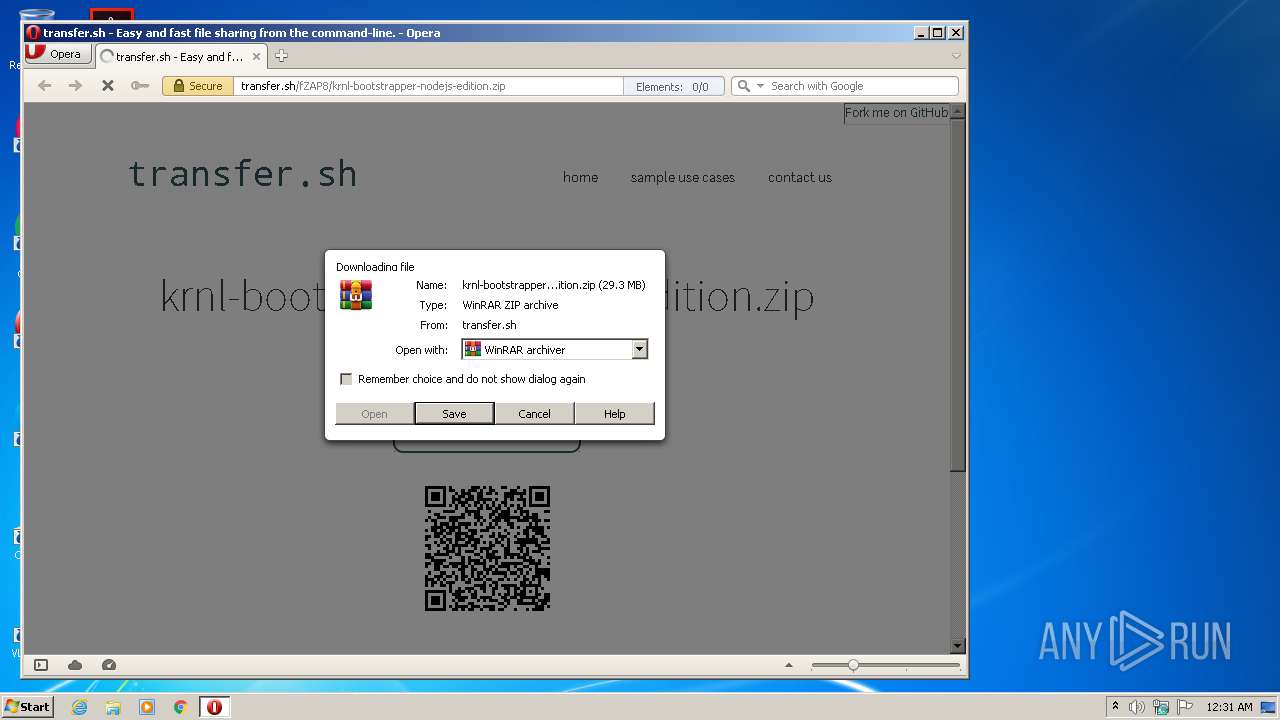1280x720 pixels.
Task: Launch Google Chrome from taskbar
Action: point(181,707)
